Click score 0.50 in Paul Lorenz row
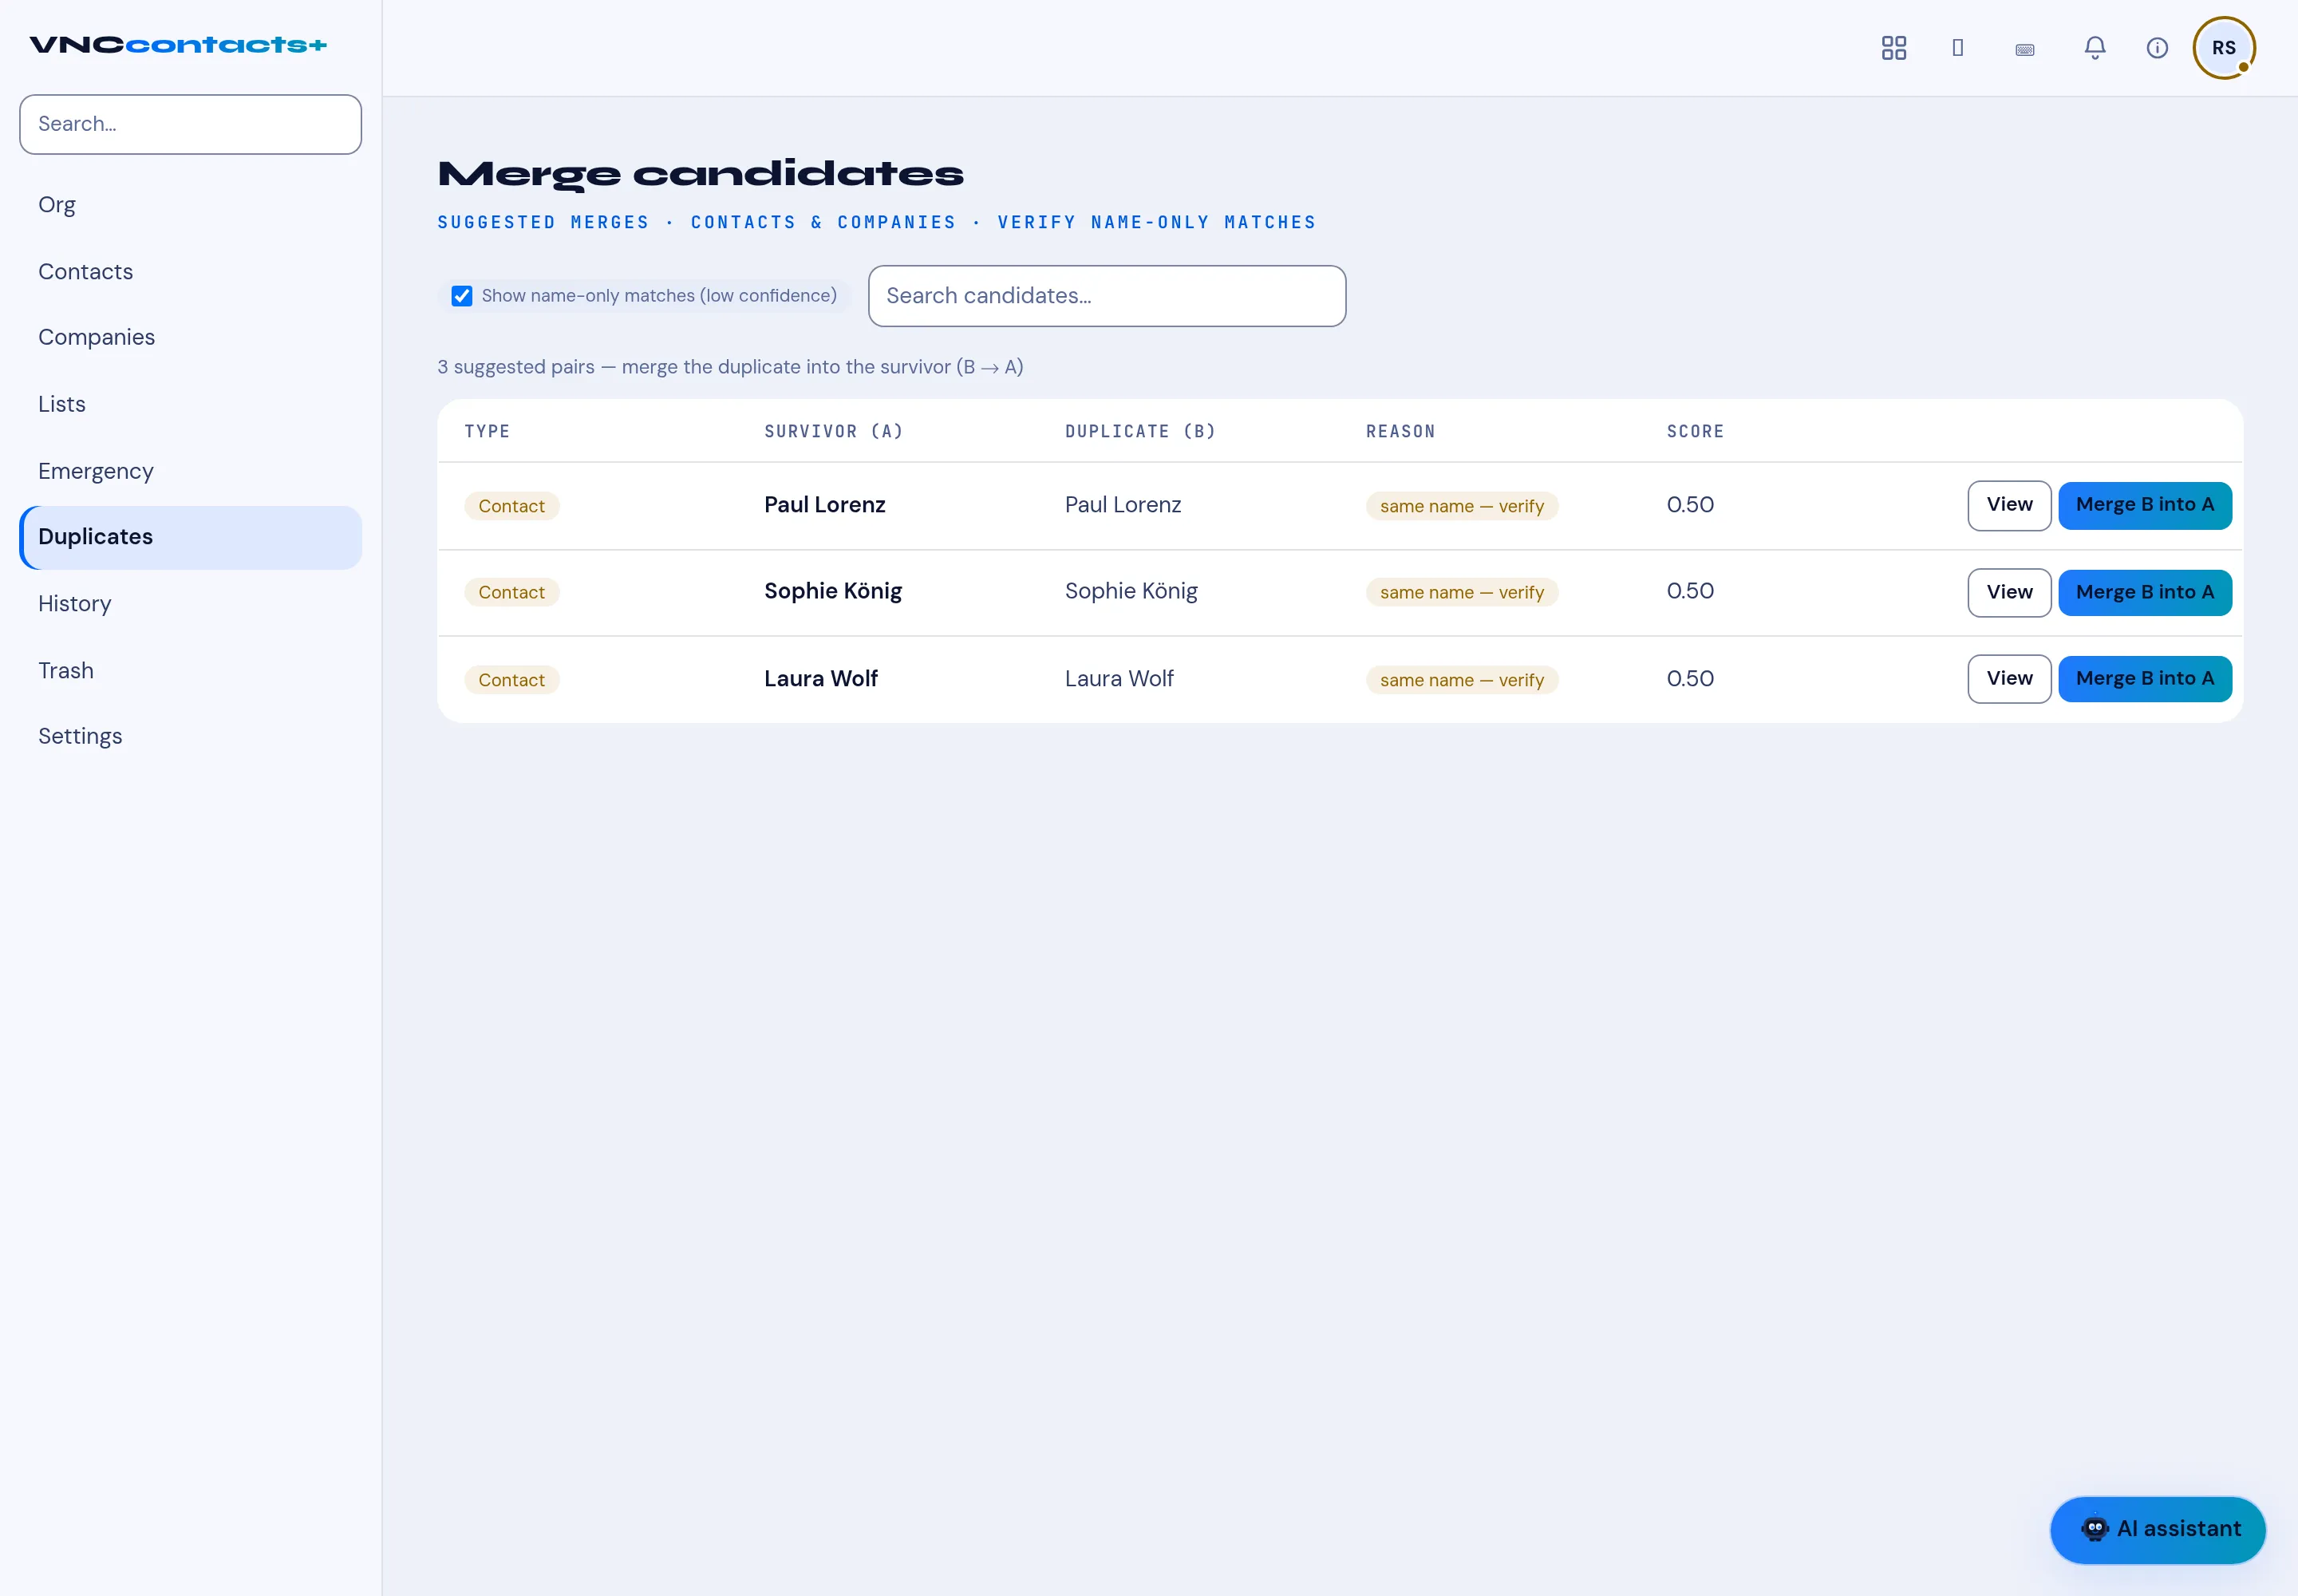Screen dimensions: 2298x1596 click(1689, 505)
